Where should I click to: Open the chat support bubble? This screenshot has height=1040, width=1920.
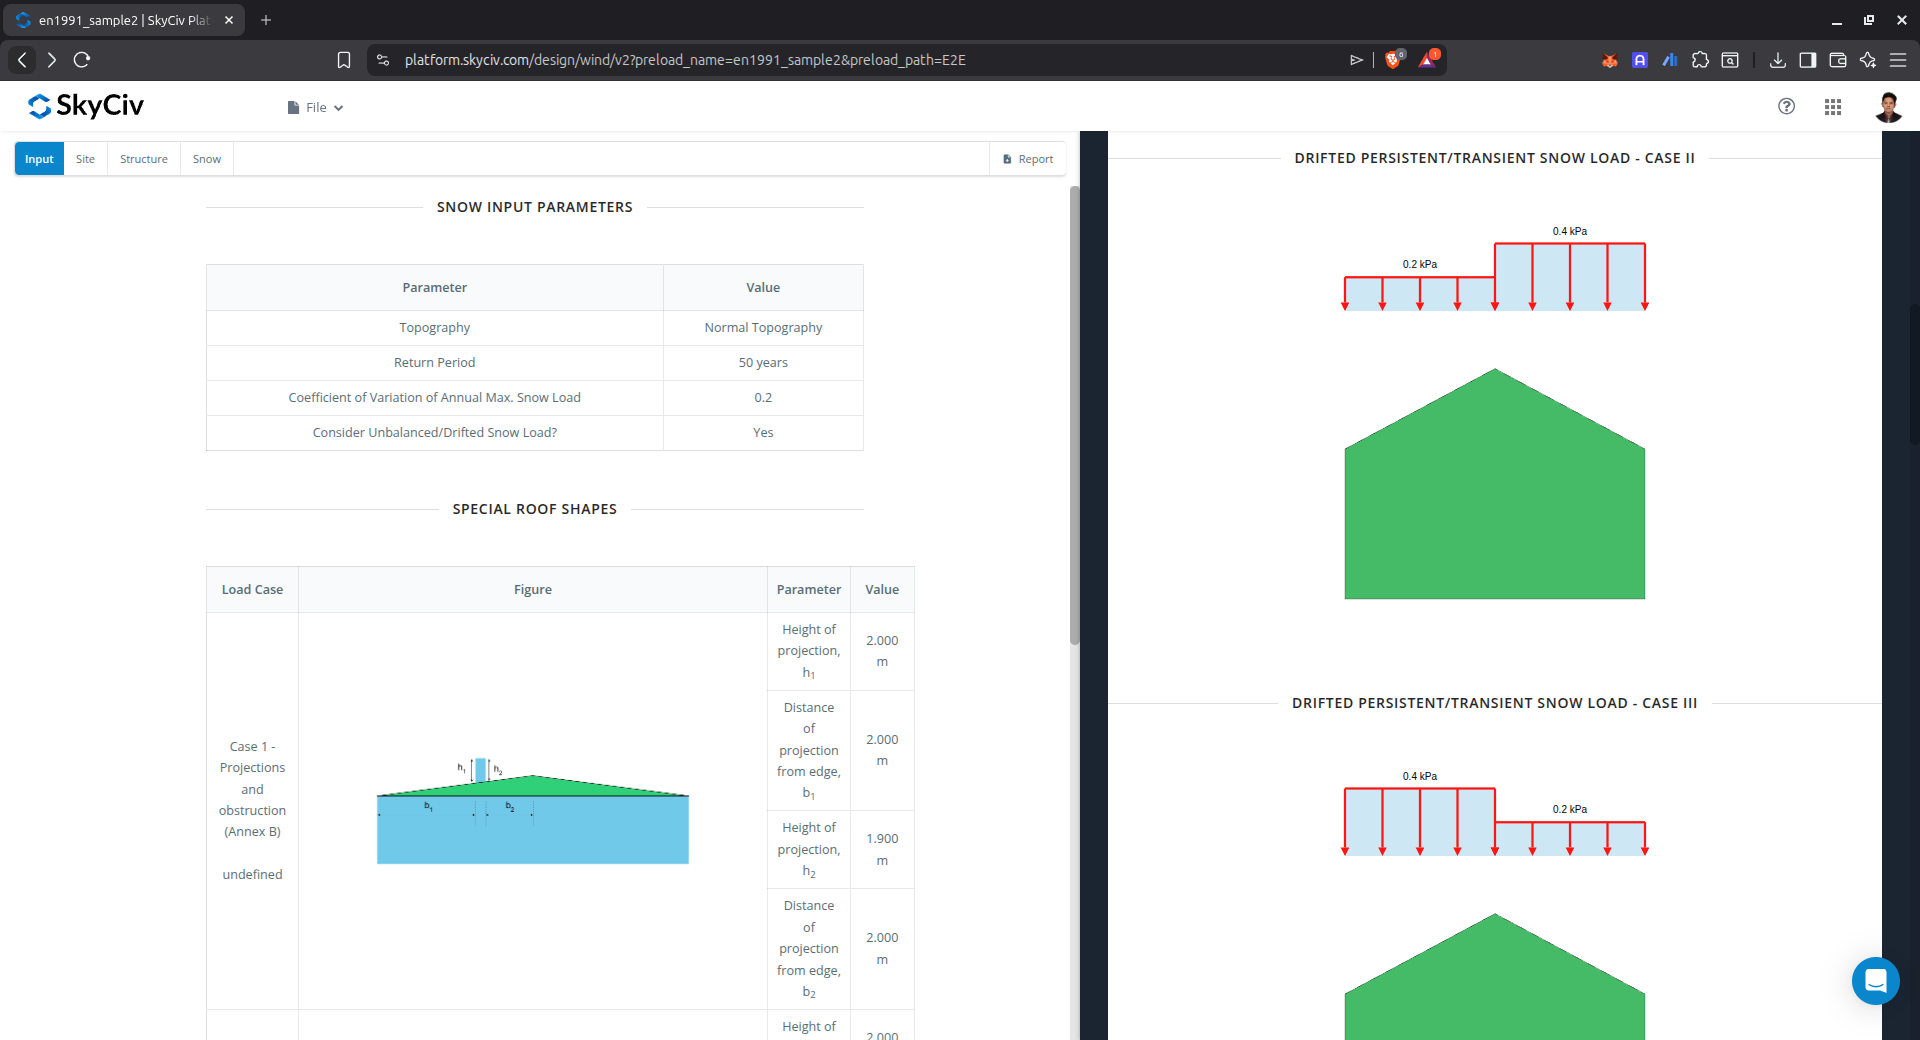pos(1875,981)
